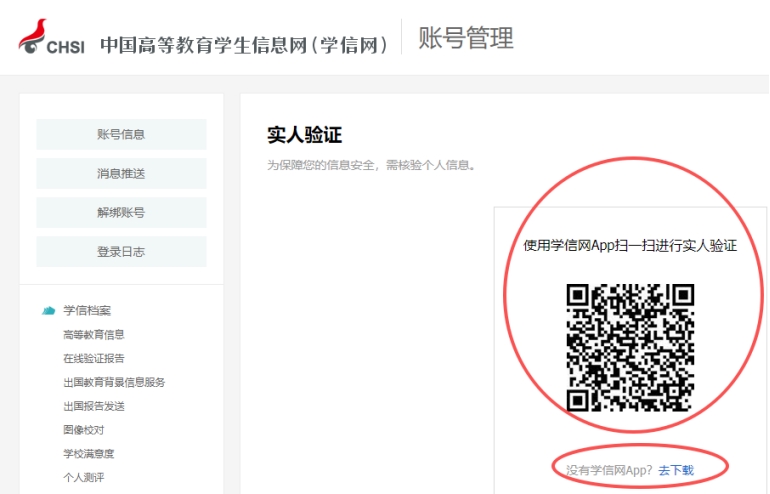Click the 实人验证 page heading
This screenshot has height=494, width=770.
pos(305,135)
